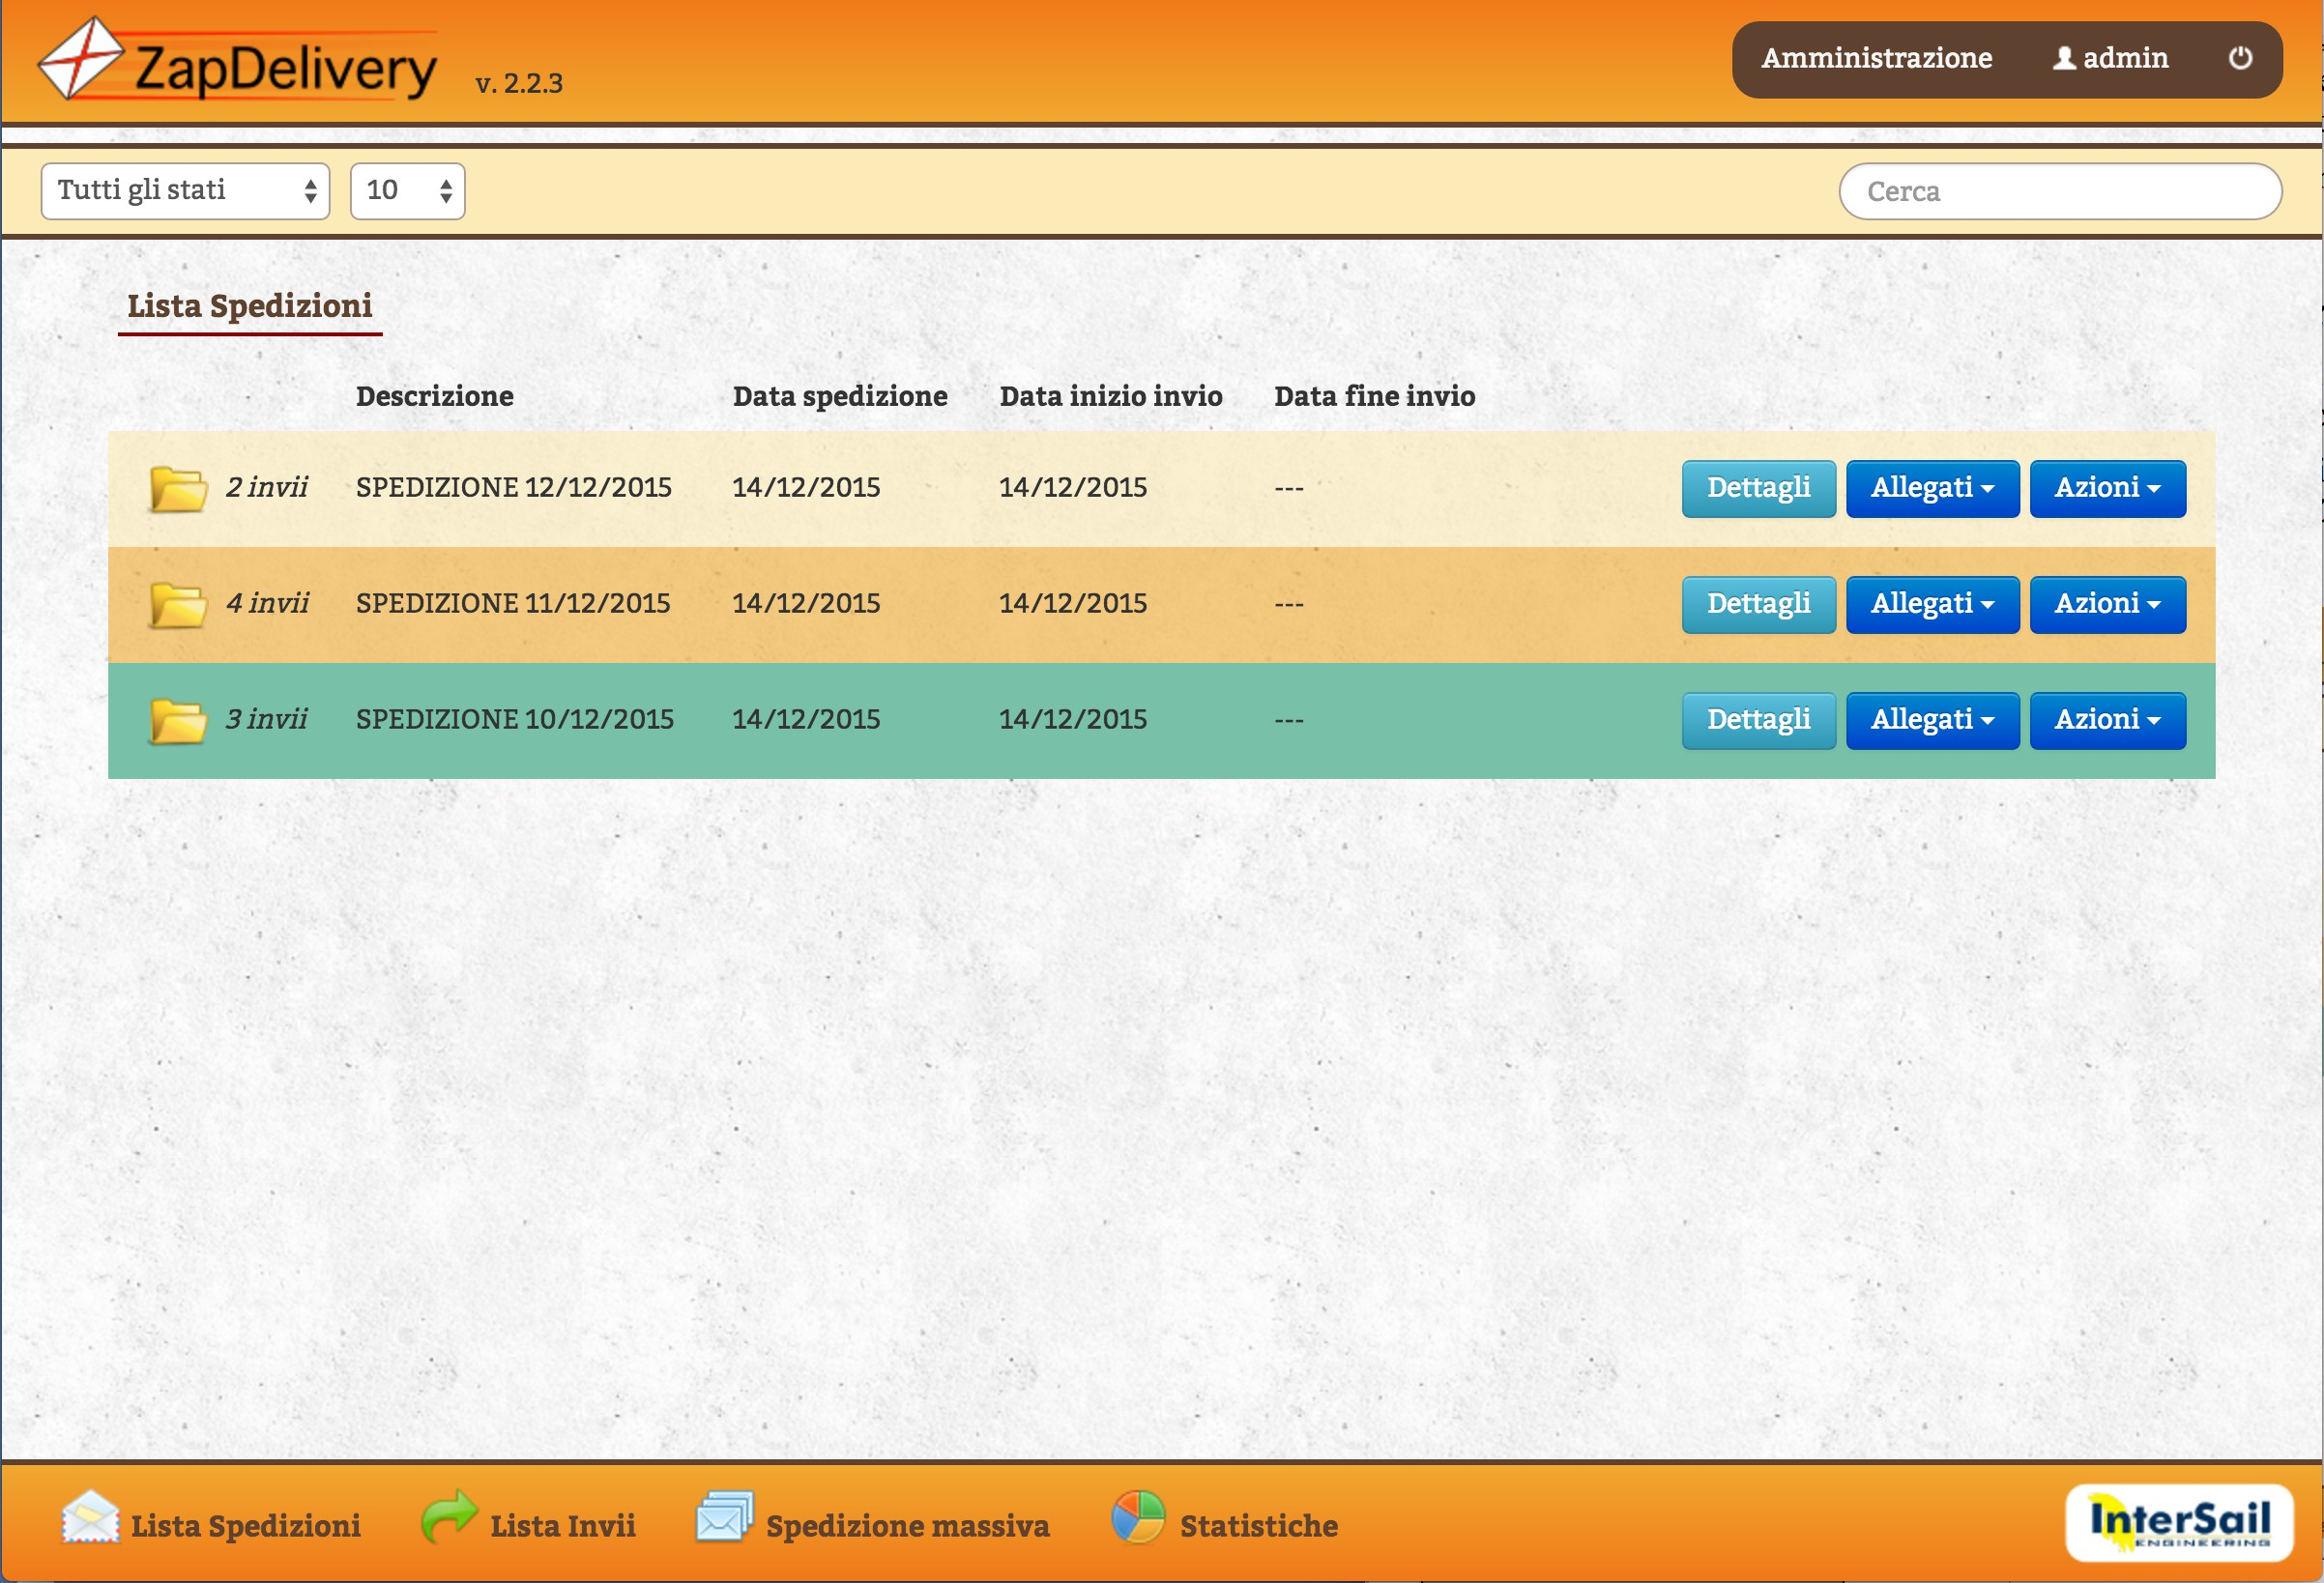Open the page size dropdown showing 10
This screenshot has height=1583, width=2324.
coord(407,190)
